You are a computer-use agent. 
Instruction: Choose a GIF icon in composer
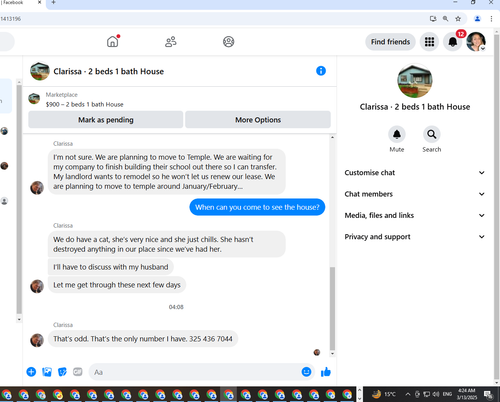(x=78, y=371)
